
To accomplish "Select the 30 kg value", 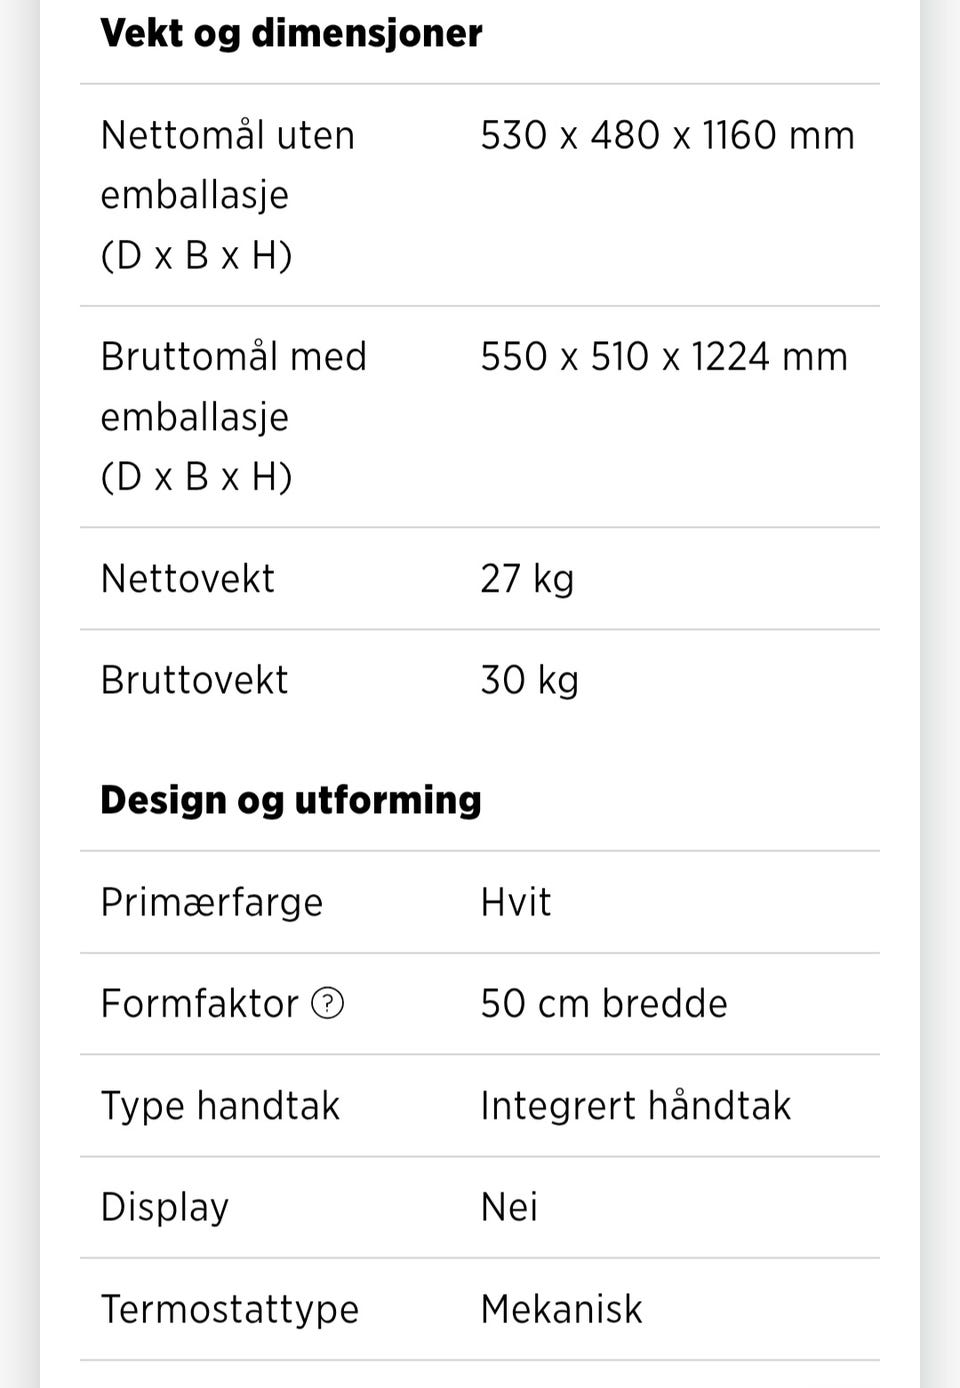I will 530,681.
